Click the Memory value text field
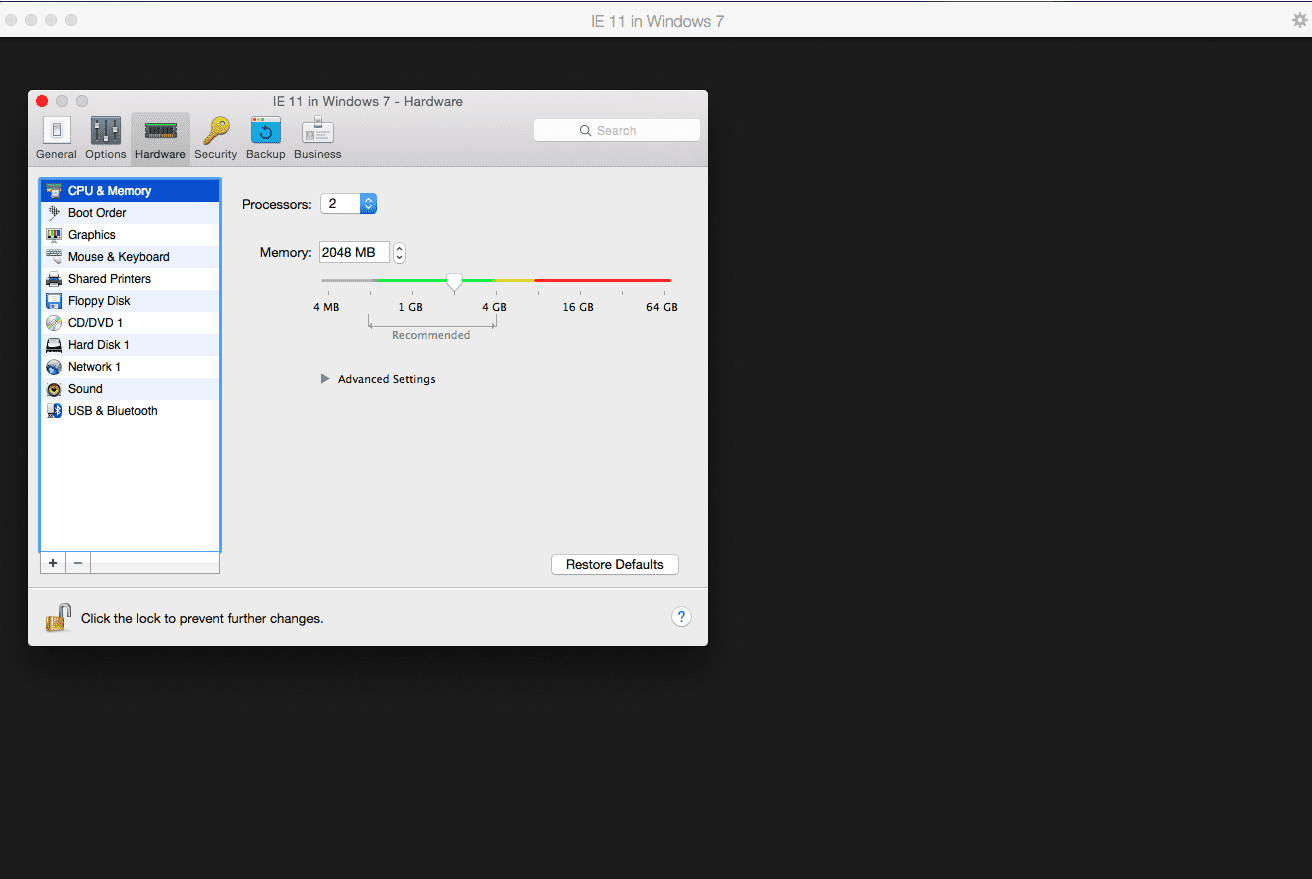 (354, 253)
